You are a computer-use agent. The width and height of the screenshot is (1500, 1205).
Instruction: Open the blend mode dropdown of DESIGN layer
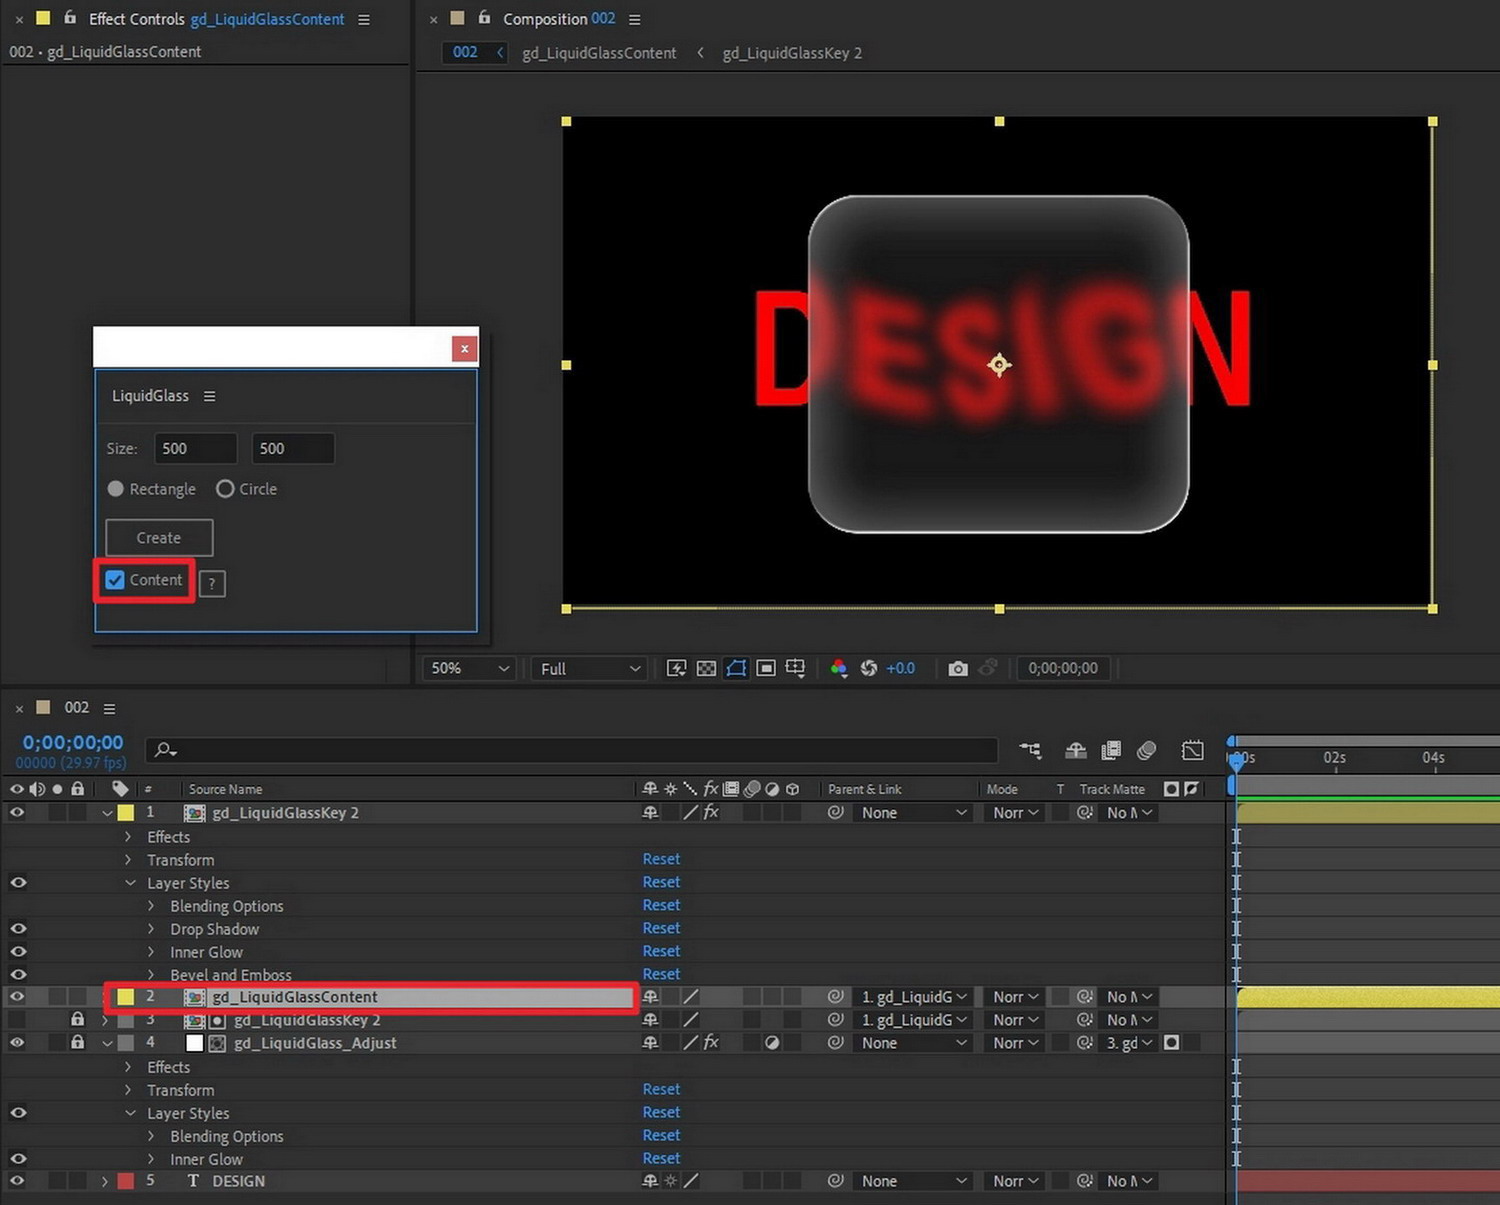pyautogui.click(x=1016, y=1181)
